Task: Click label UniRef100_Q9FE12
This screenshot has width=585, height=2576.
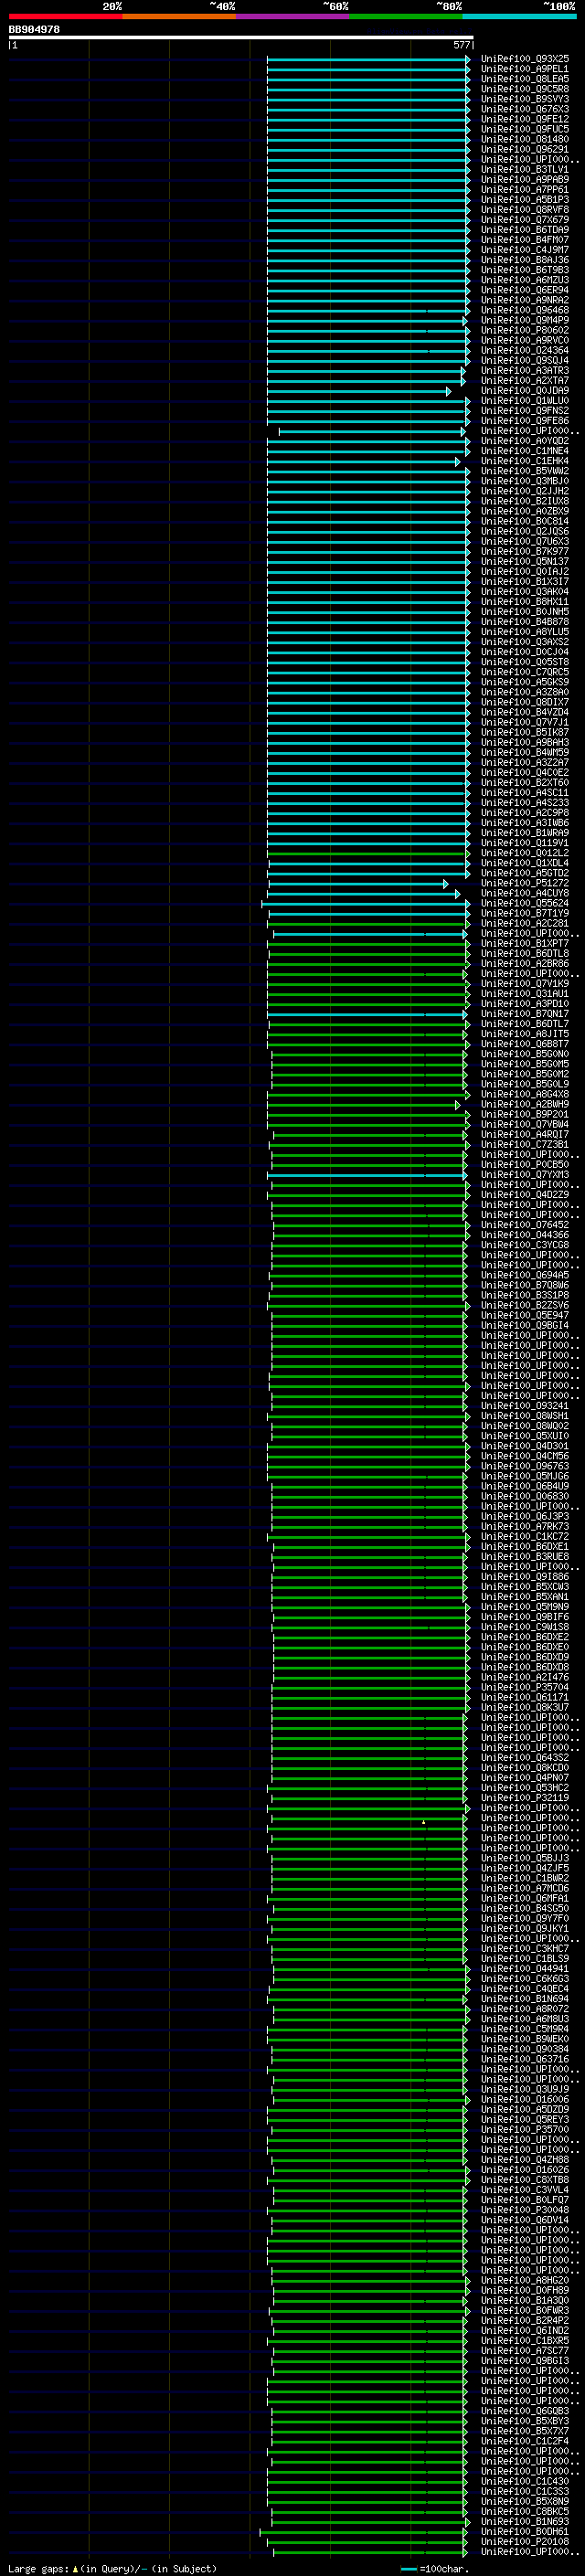Action: click(525, 119)
